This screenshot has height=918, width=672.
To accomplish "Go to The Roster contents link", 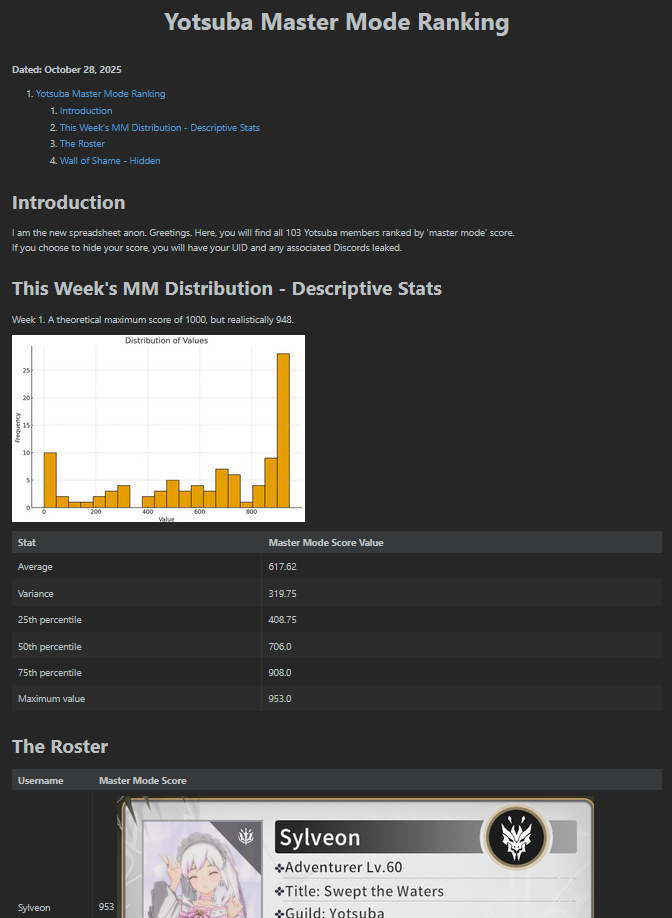I will 83,143.
